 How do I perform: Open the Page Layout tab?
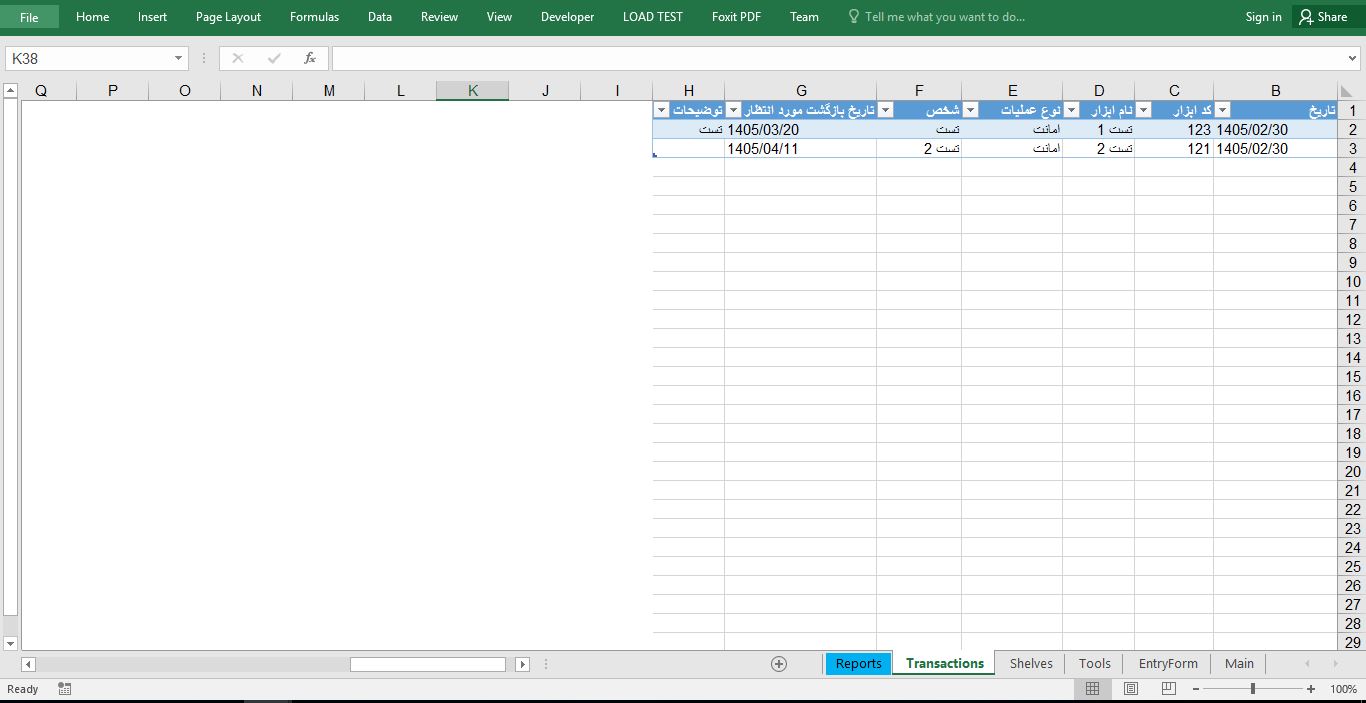coord(228,17)
